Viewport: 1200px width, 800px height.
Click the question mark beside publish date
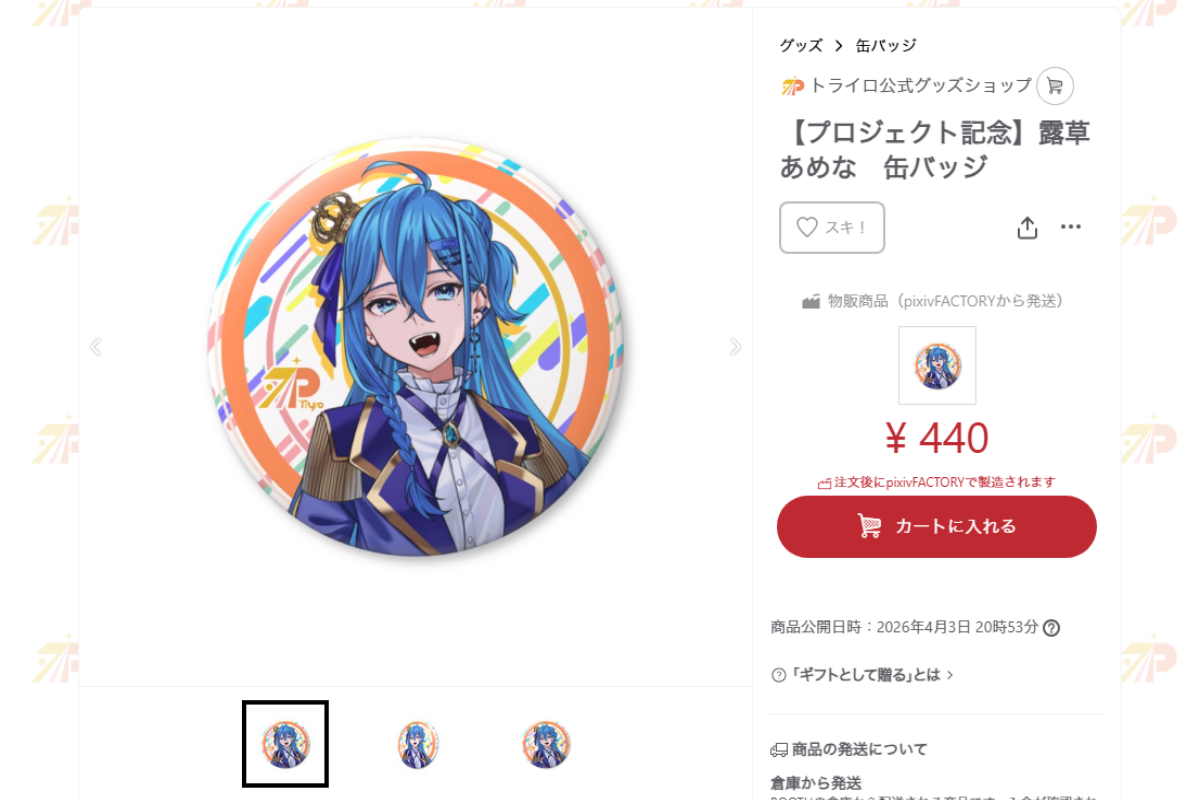click(1051, 628)
